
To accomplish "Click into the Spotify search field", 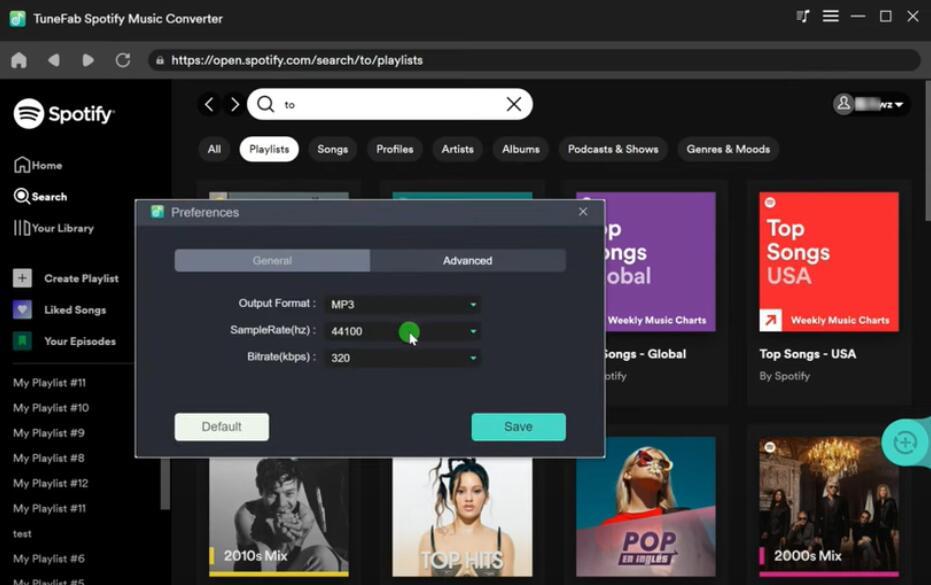I will (390, 105).
